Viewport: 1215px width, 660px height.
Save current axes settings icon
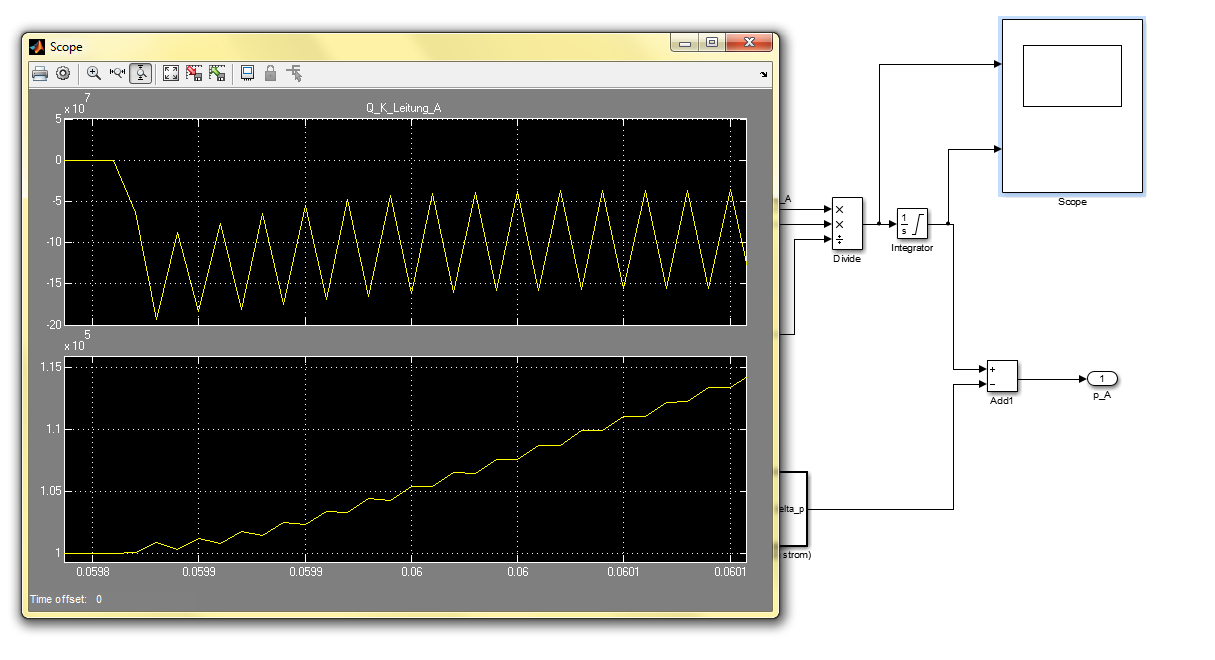(x=194, y=73)
